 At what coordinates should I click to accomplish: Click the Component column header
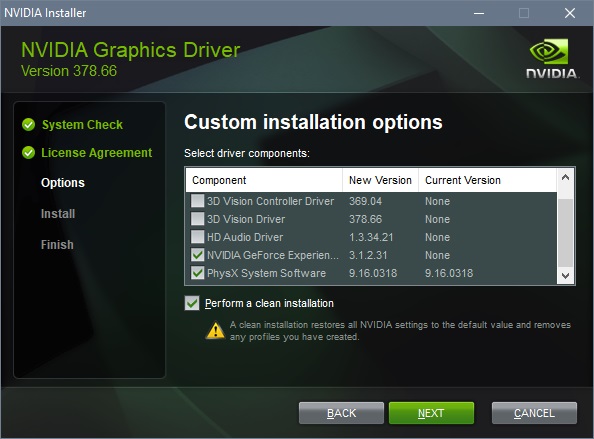coord(264,180)
